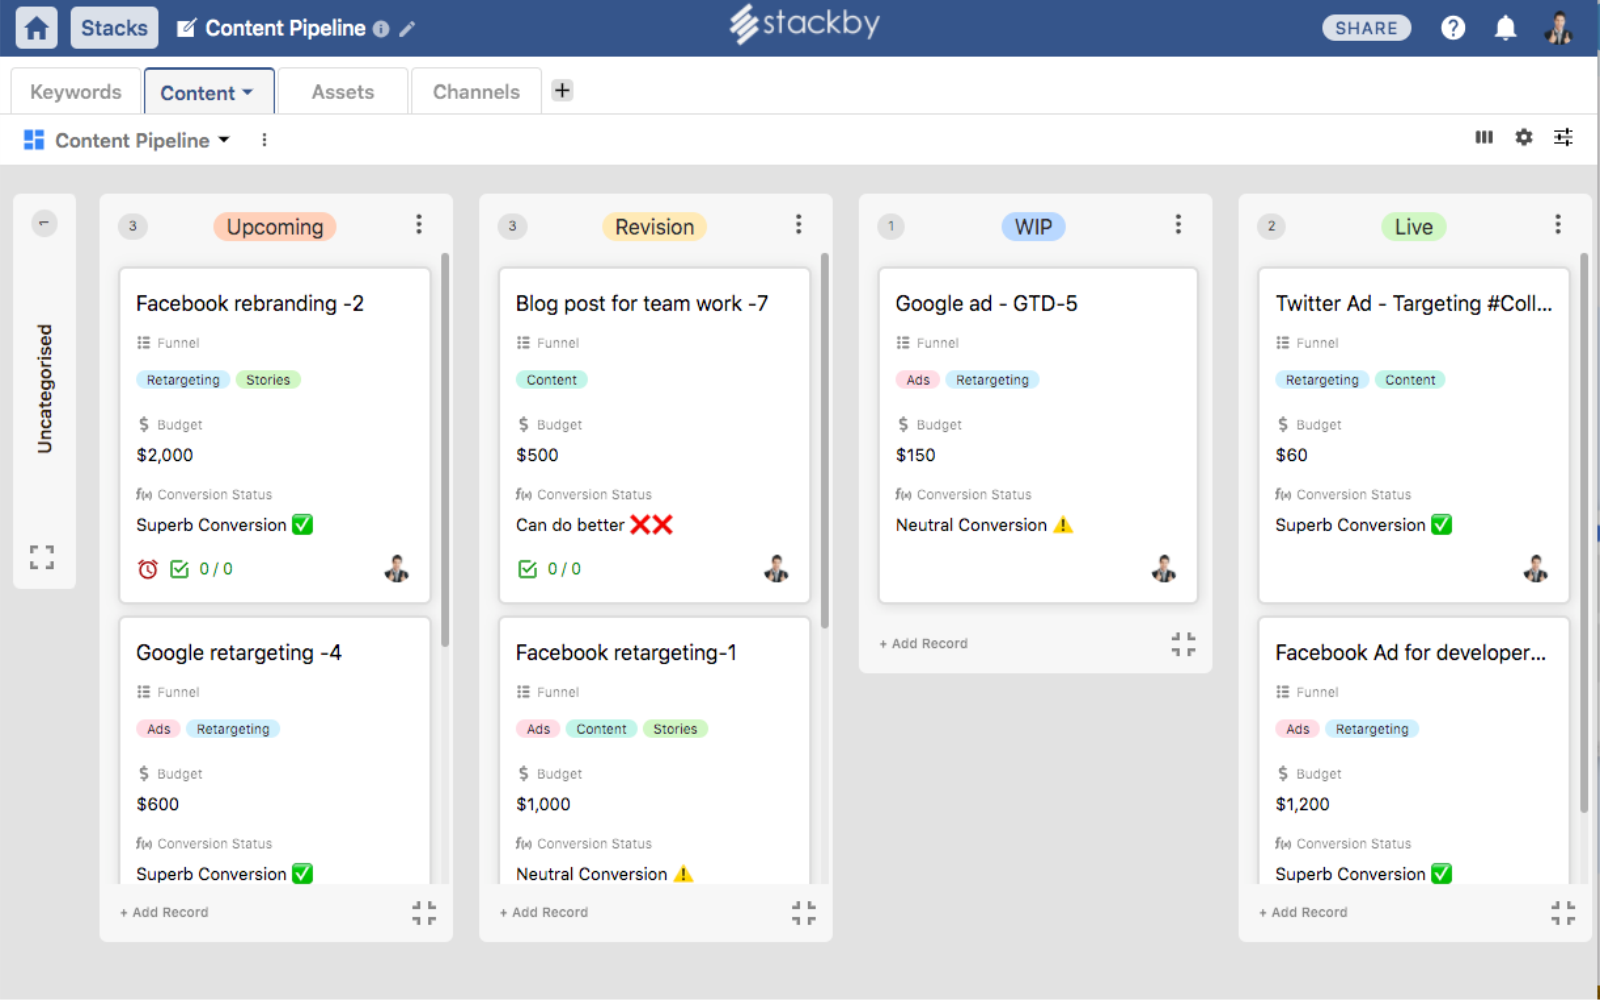Open the Upcoming column three-dot menu
Screen dimensions: 1600x1000
419,225
